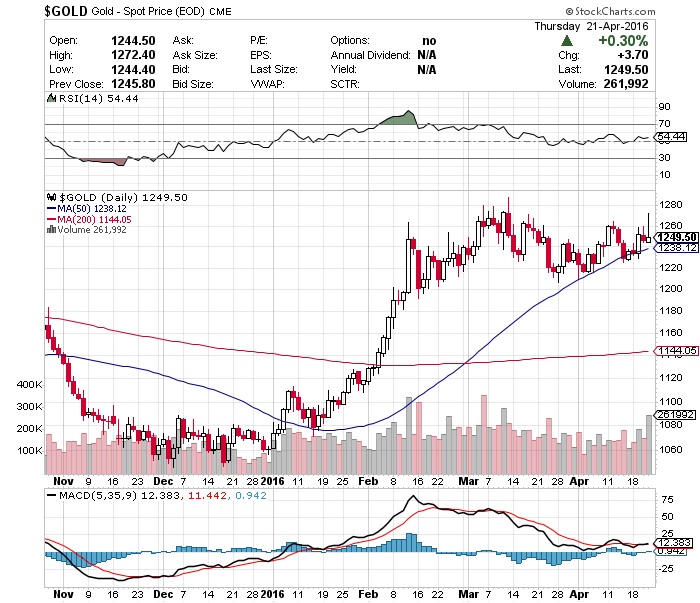
Task: Click the price axis label 1280
Action: (671, 205)
